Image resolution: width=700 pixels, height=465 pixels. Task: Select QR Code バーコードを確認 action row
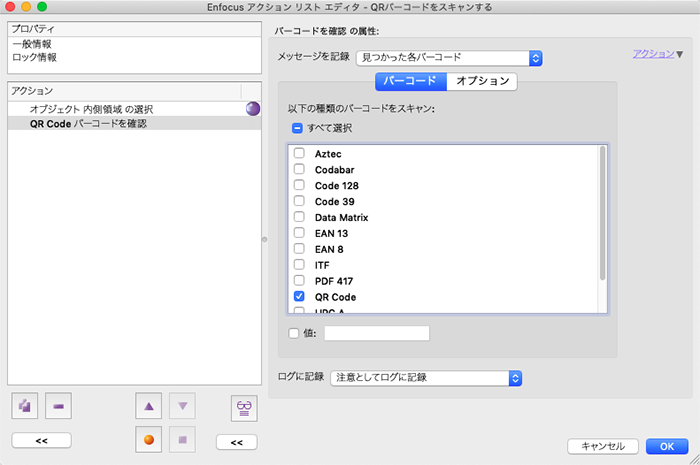(x=134, y=124)
